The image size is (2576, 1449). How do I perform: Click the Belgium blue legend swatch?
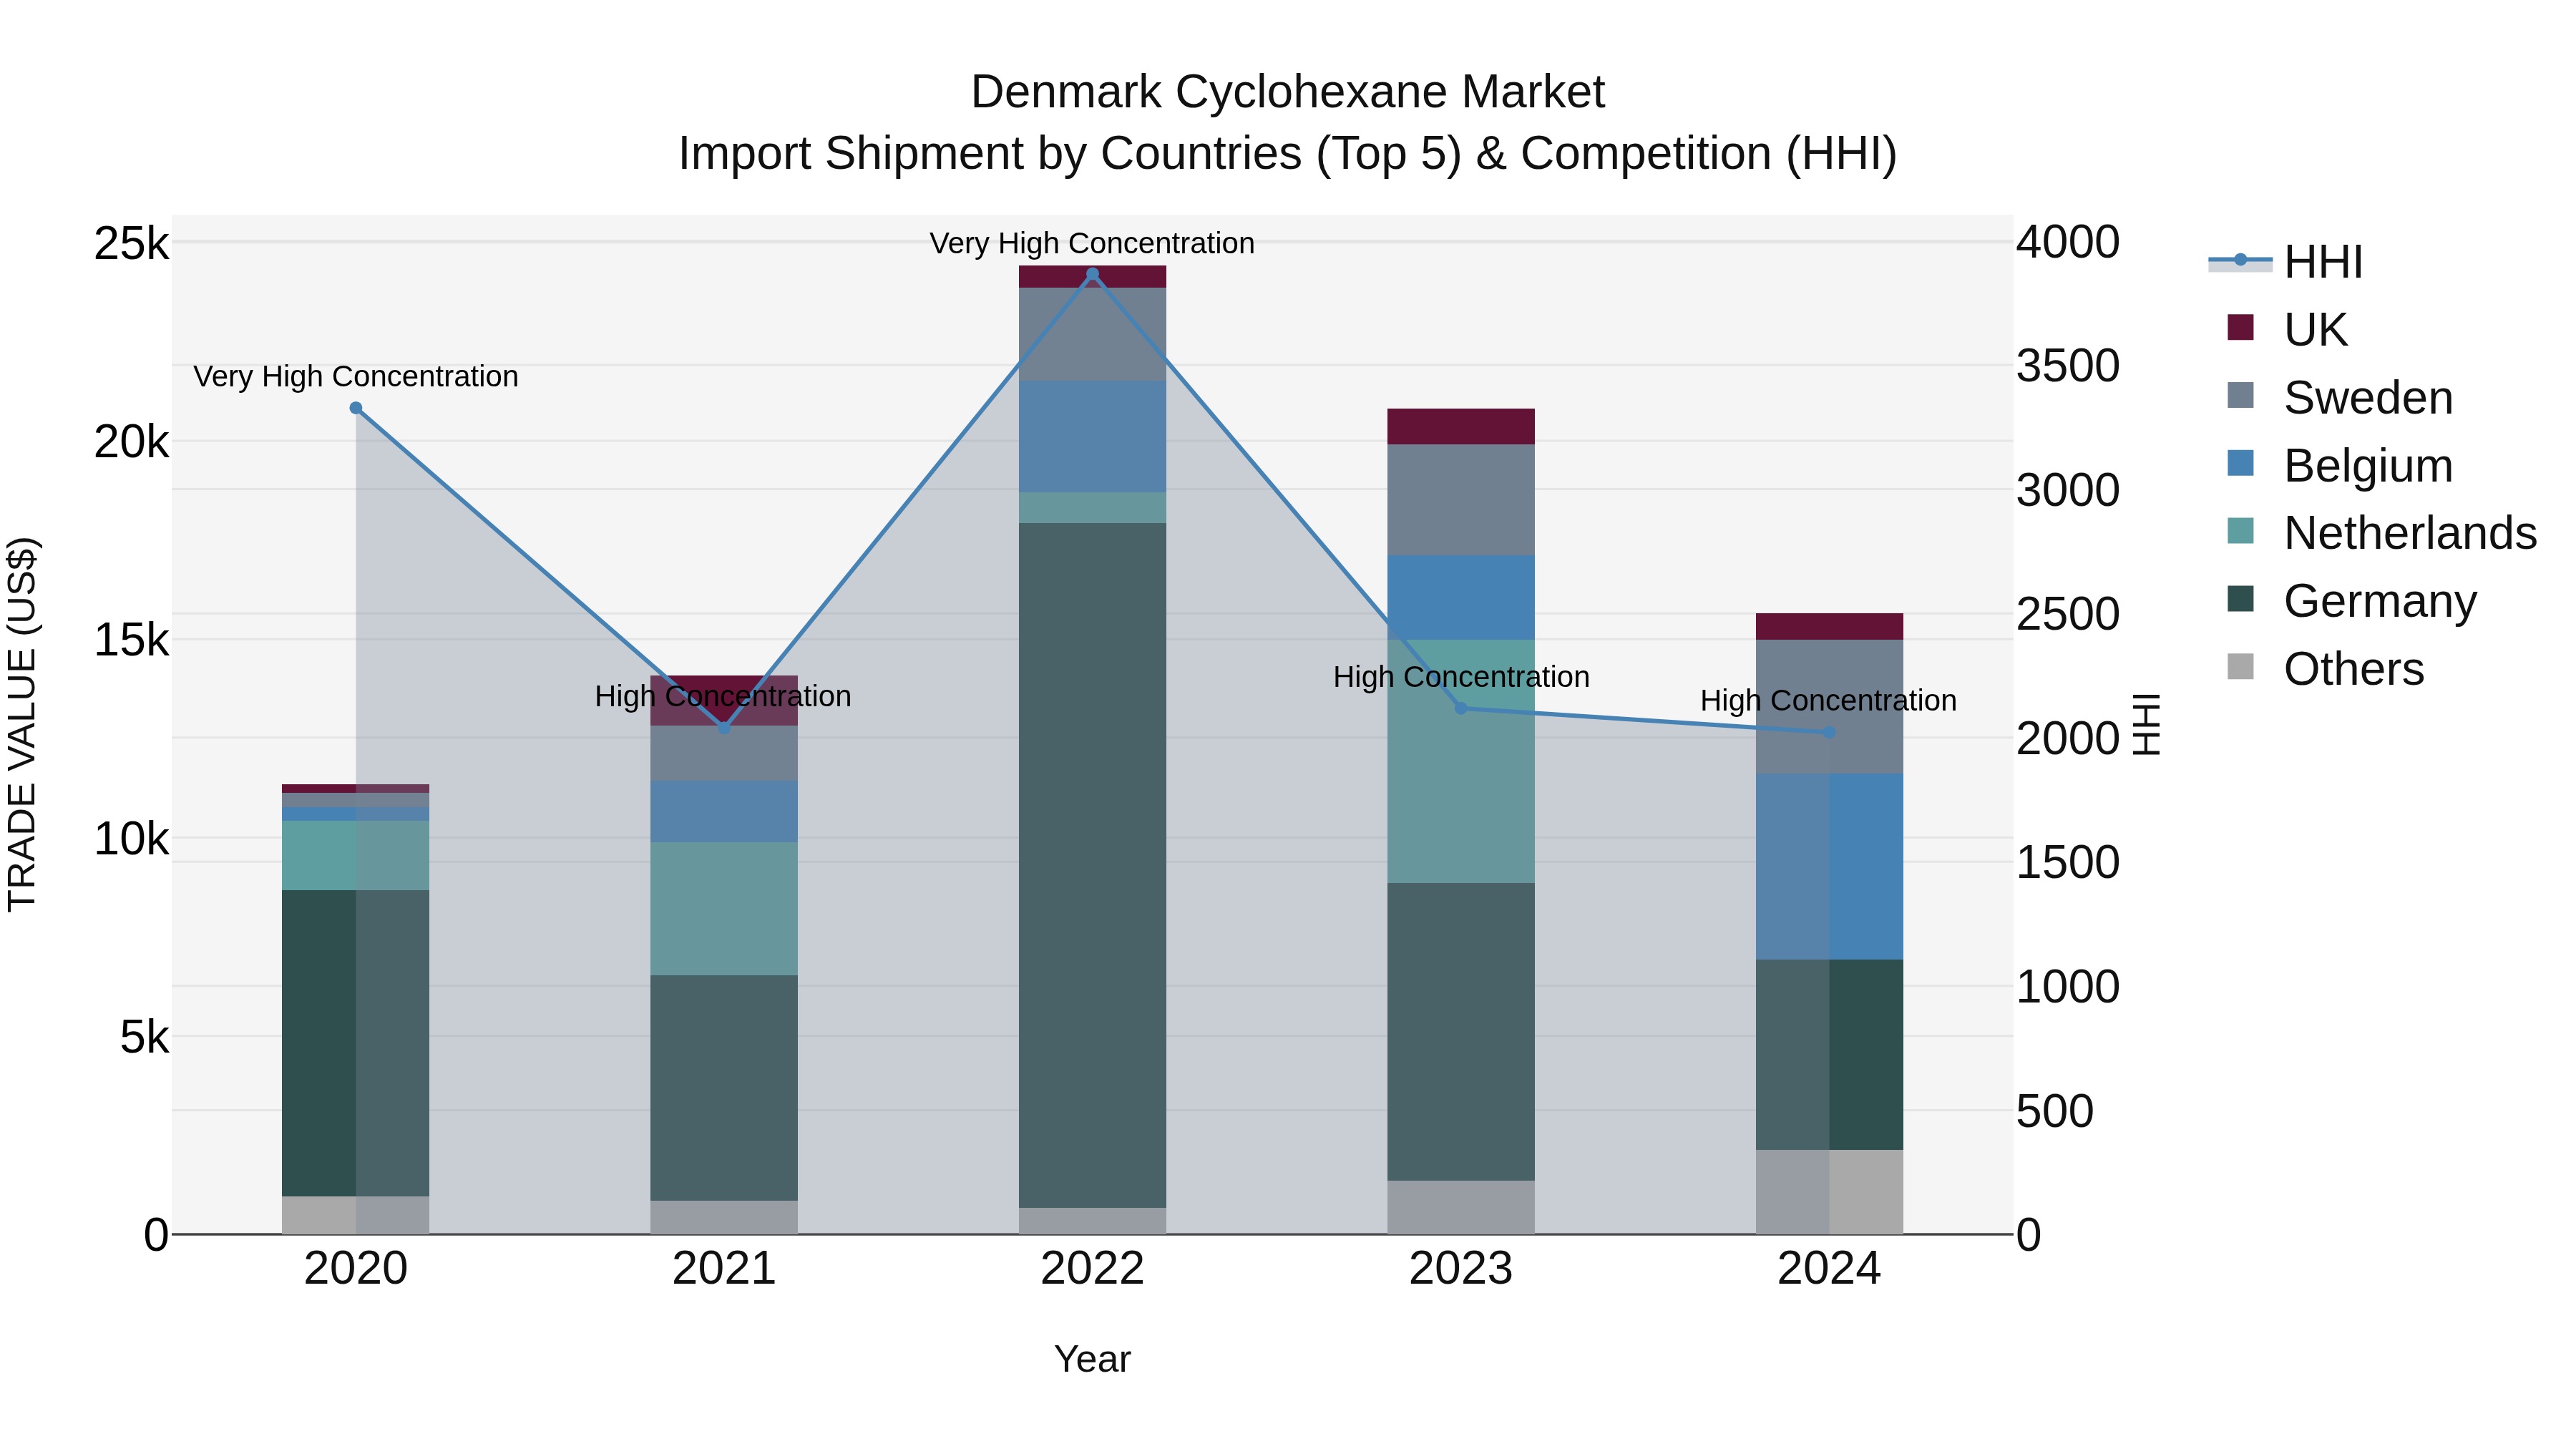point(2240,463)
